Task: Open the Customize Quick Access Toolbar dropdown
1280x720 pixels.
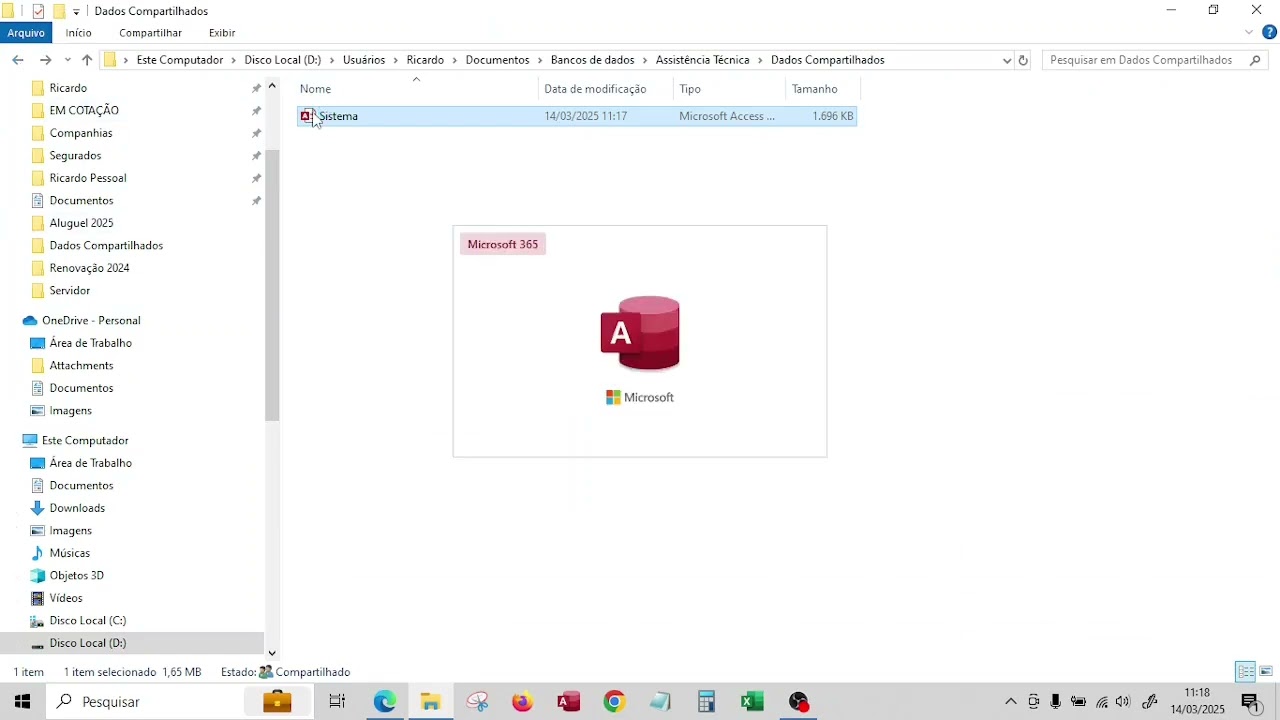Action: [x=76, y=12]
